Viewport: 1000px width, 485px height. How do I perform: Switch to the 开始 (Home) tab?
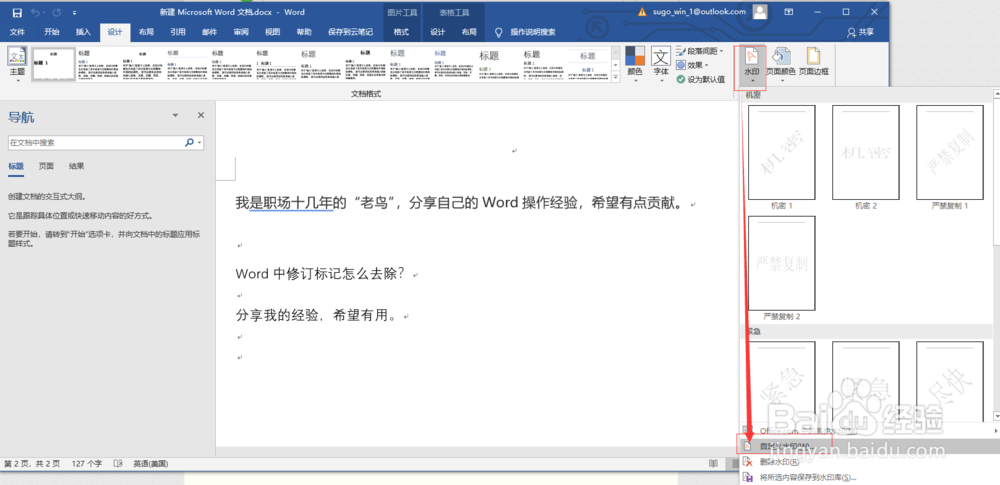tap(52, 32)
